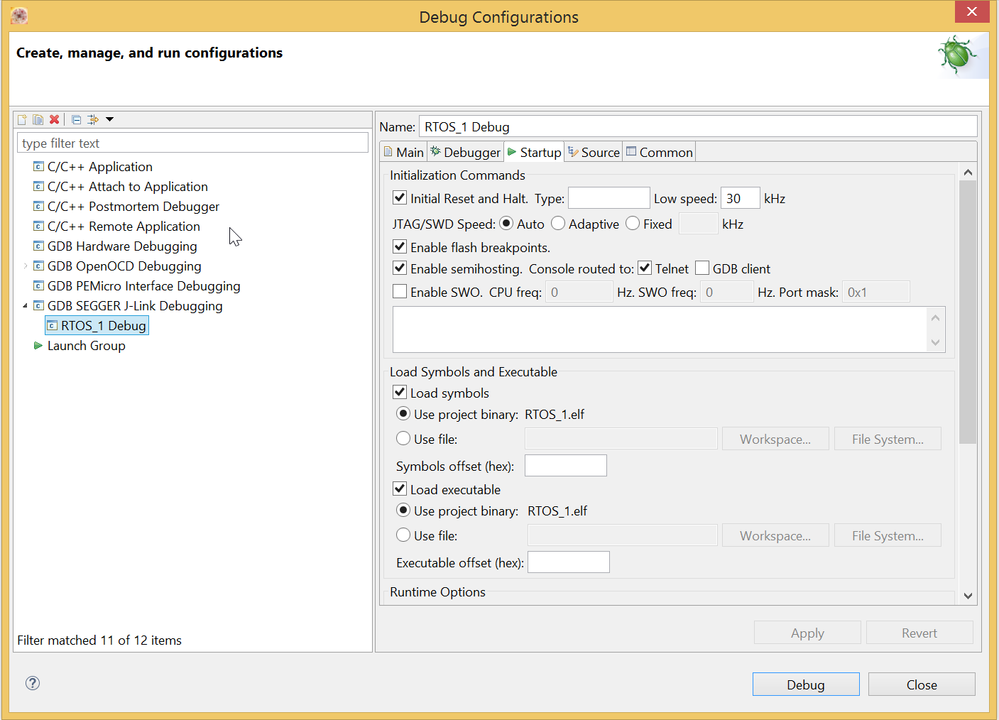Collapse the GDB SEGGER J-Link Debugging node
The height and width of the screenshot is (720, 999).
25,306
